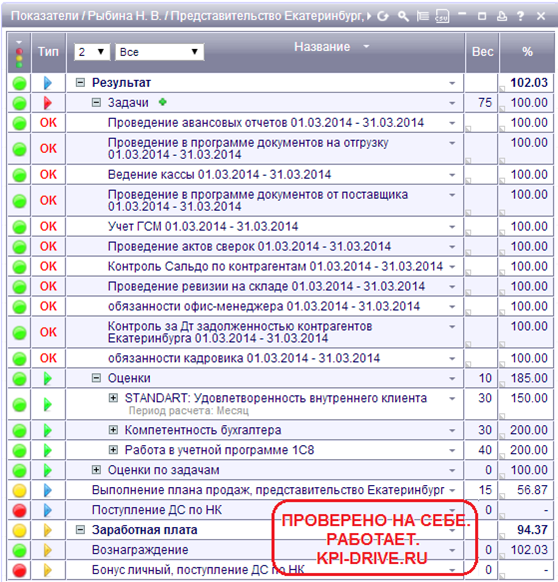The image size is (558, 582).
Task: Click blue arrow icon of Выполнение плана продаж
Action: click(x=48, y=491)
